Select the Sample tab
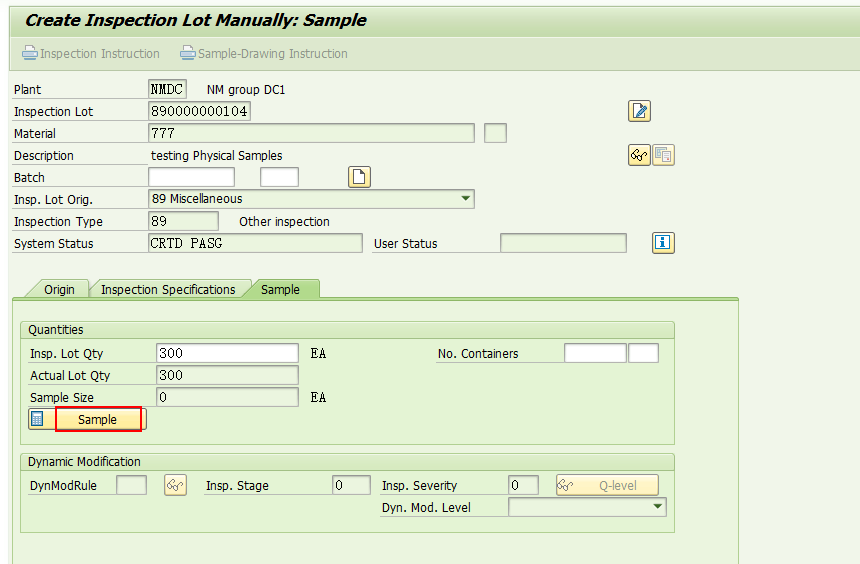The width and height of the screenshot is (860, 564). click(280, 290)
